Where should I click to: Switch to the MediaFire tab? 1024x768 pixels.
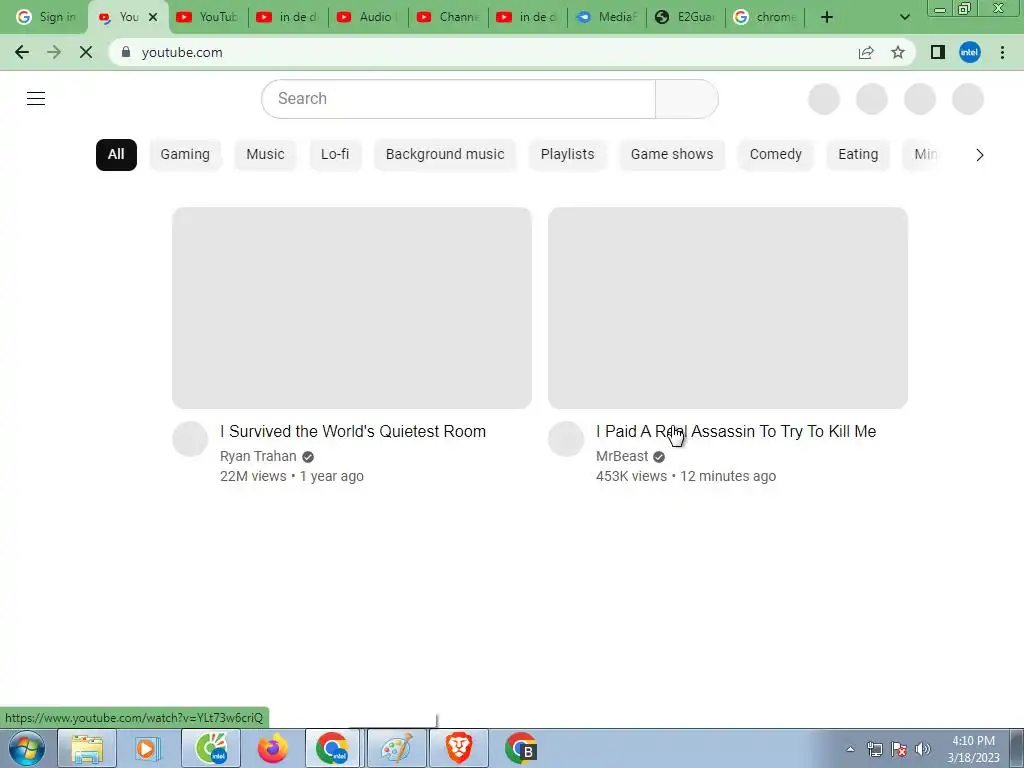click(607, 17)
